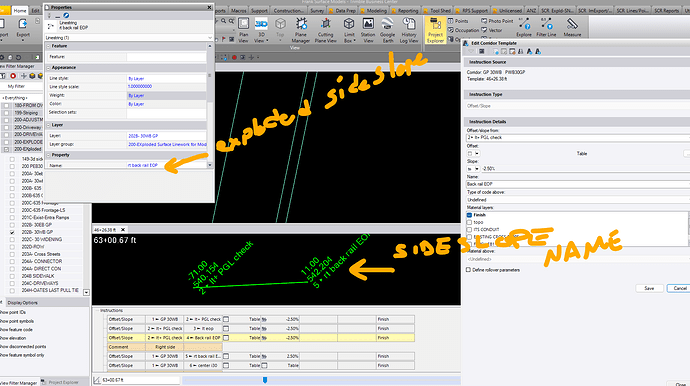Launch the Plane Manager
This screenshot has height=386, width=690.
301,30
